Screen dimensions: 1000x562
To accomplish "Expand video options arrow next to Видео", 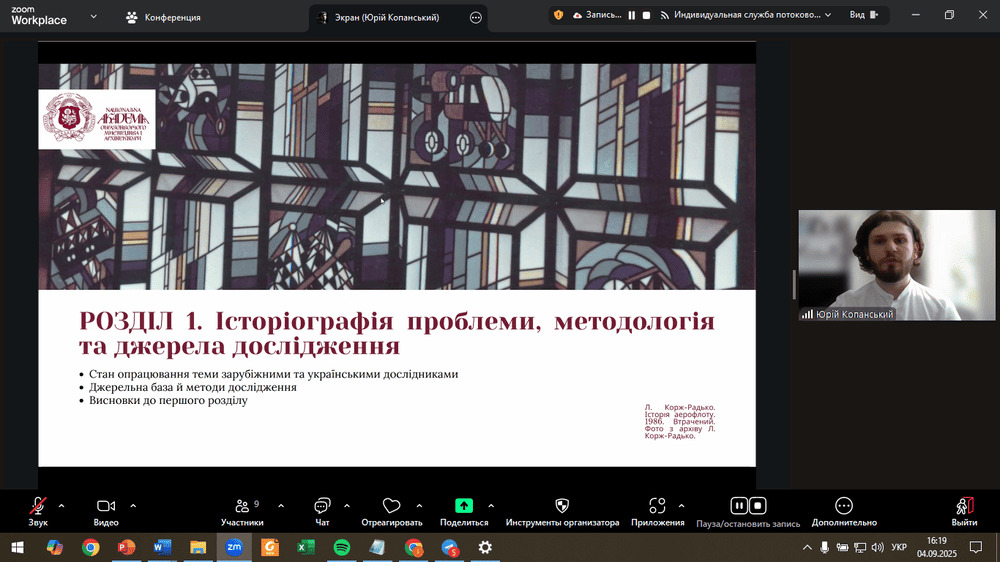I will [x=133, y=505].
